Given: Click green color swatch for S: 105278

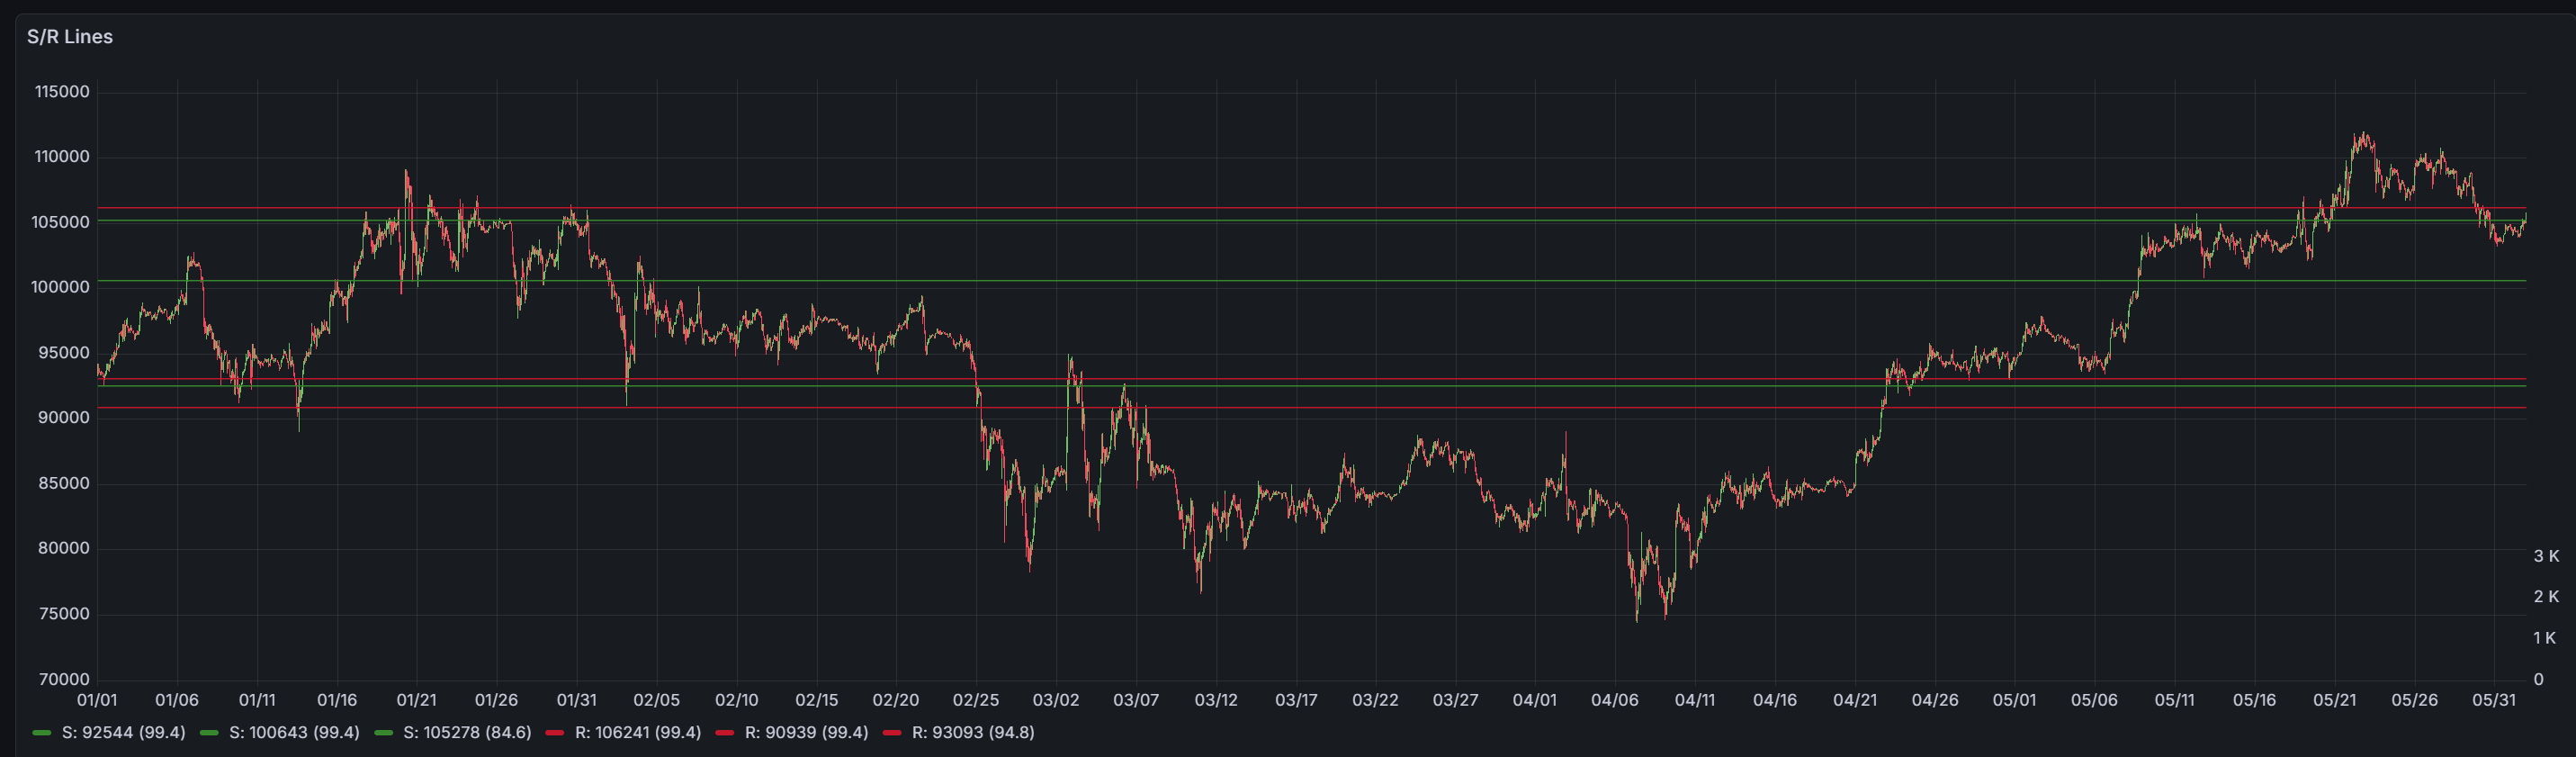Looking at the screenshot, I should [x=383, y=733].
